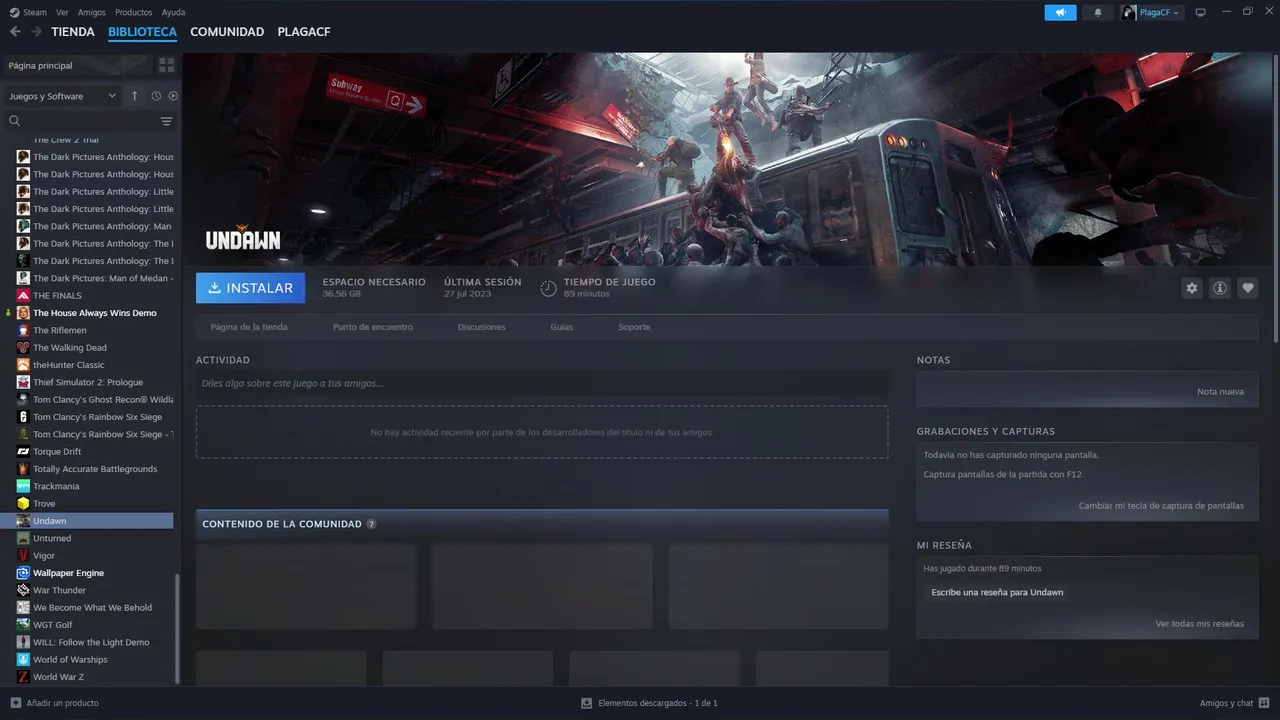Open Undawn game info icon
Viewport: 1280px width, 720px height.
click(1220, 288)
